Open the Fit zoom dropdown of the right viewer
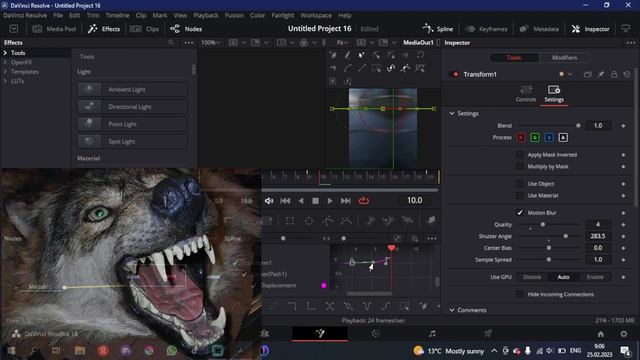Viewport: 640px width, 360px height. pyautogui.click(x=342, y=42)
